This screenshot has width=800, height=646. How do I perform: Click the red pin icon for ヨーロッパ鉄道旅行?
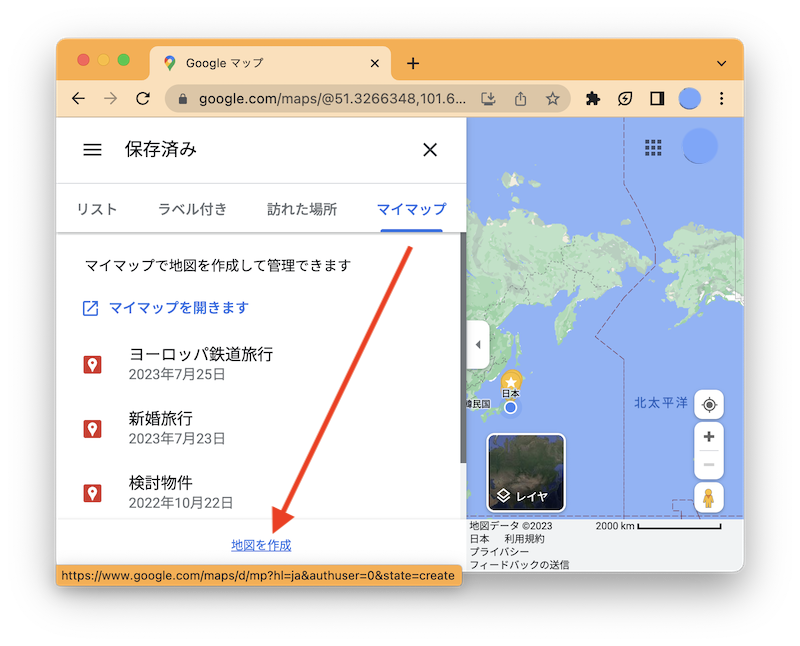(x=92, y=364)
